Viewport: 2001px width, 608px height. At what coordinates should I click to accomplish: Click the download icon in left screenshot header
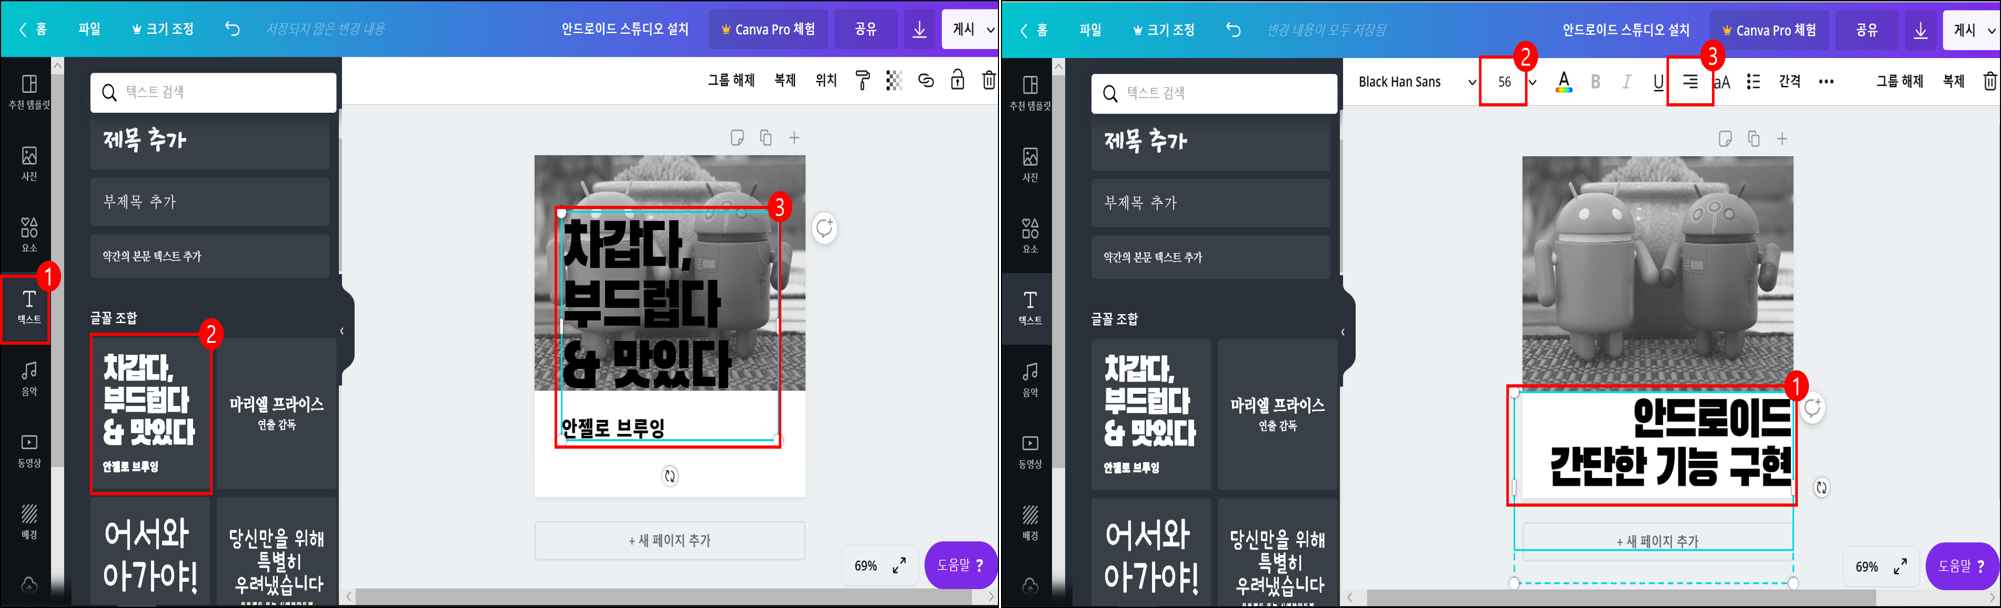pyautogui.click(x=919, y=29)
